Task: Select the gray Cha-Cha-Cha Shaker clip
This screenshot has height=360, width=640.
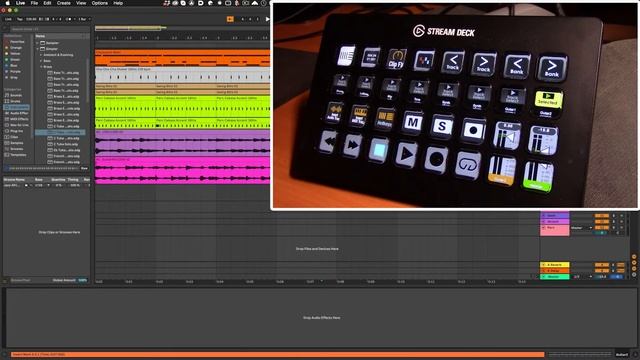Action: click(x=182, y=76)
